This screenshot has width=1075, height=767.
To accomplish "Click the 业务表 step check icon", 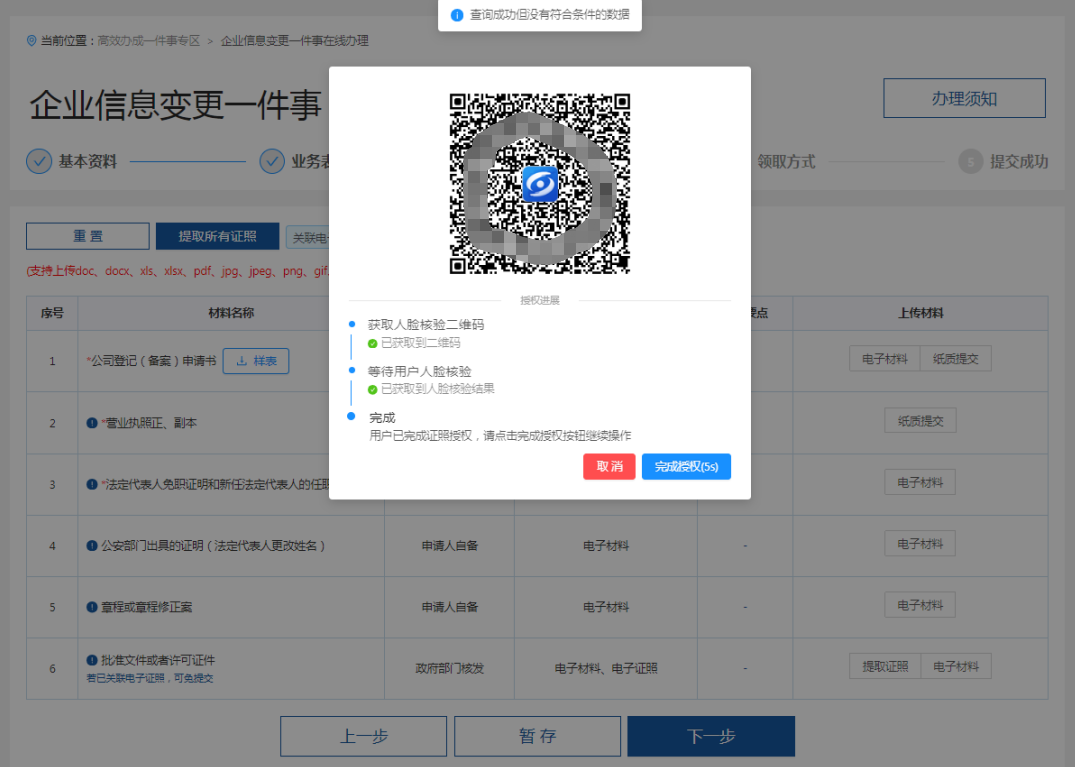I will click(272, 161).
